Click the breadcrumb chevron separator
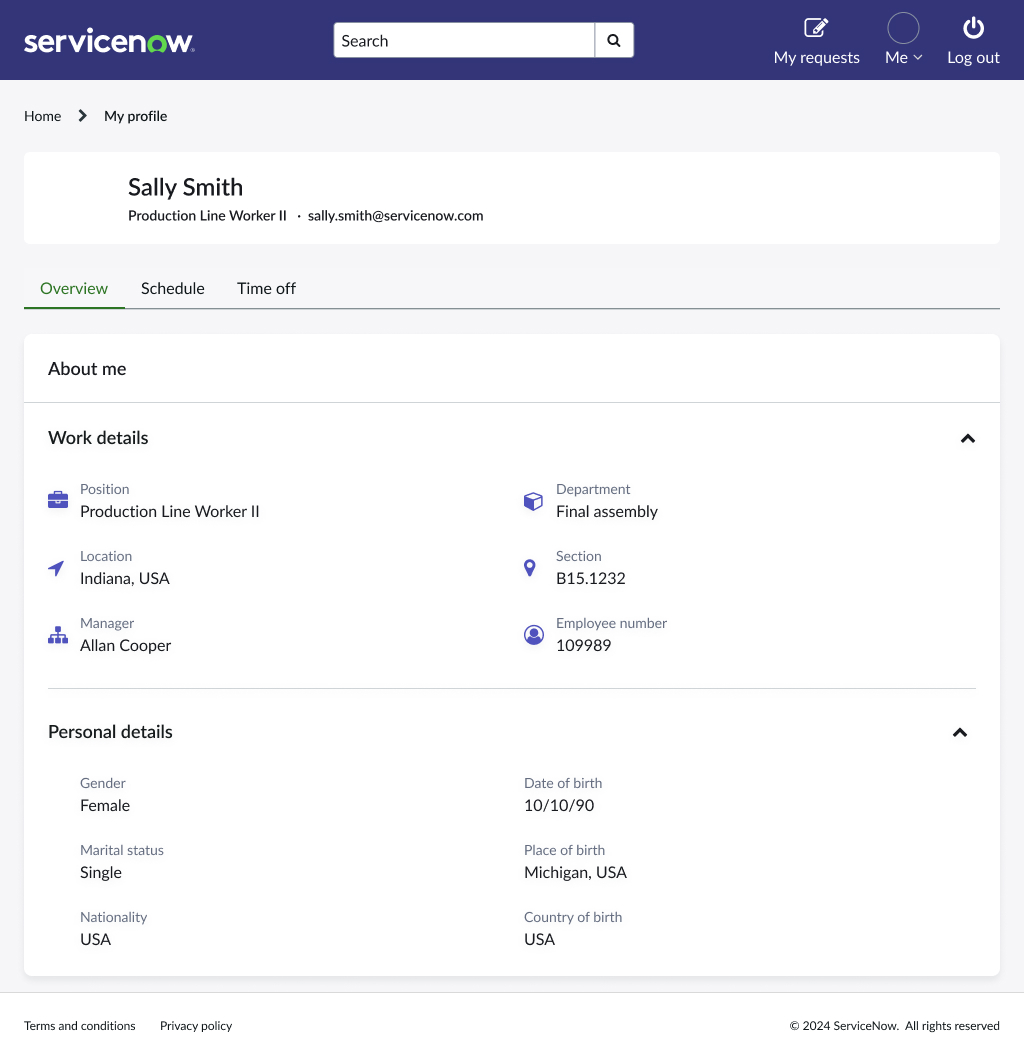Viewport: 1024px width, 1058px height. pyautogui.click(x=82, y=116)
